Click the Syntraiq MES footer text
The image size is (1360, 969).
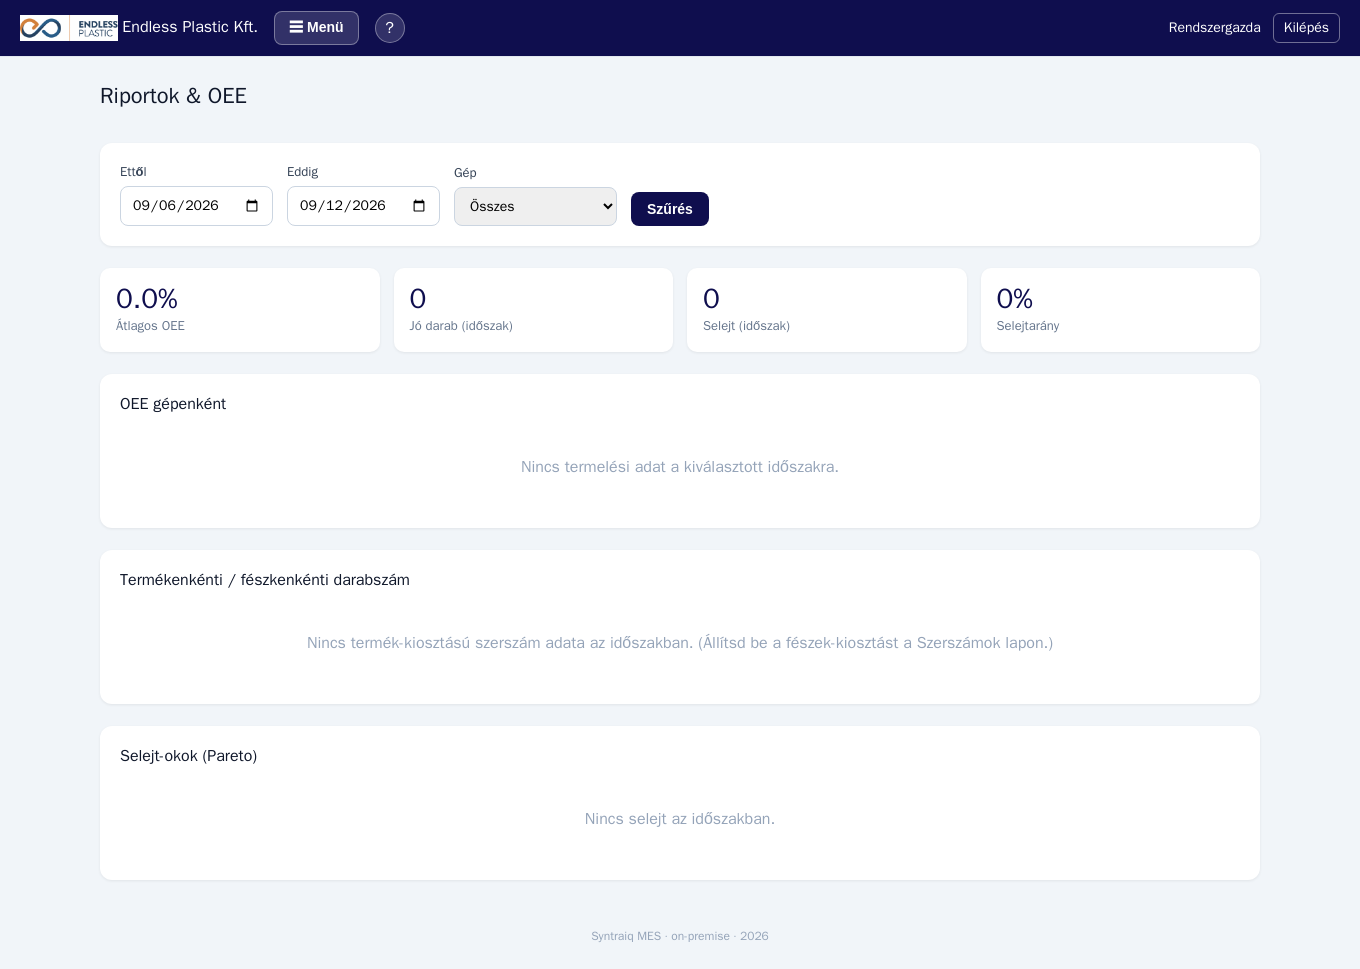tap(680, 936)
